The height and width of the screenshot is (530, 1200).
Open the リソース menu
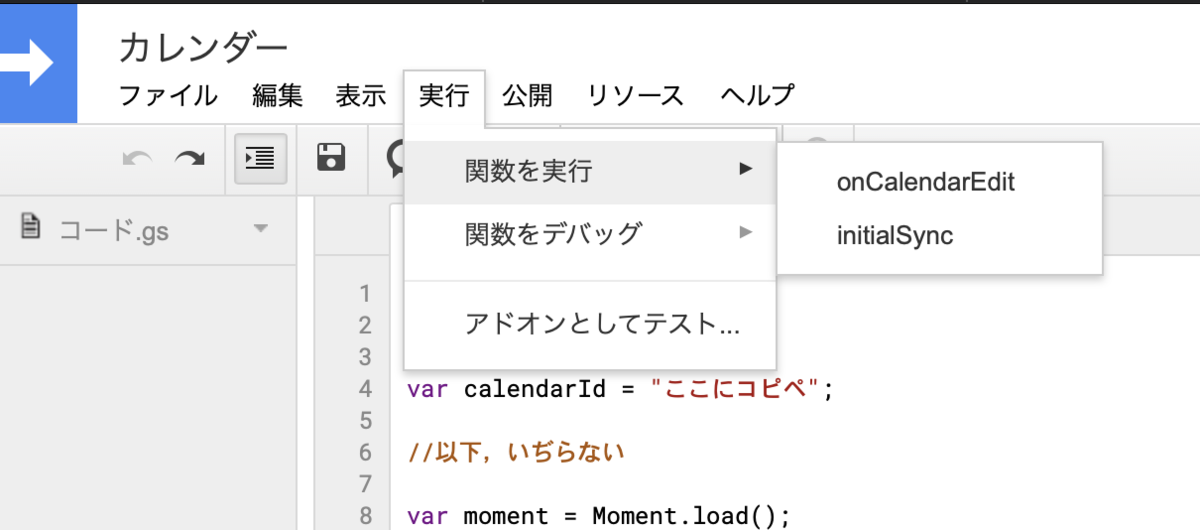[636, 96]
